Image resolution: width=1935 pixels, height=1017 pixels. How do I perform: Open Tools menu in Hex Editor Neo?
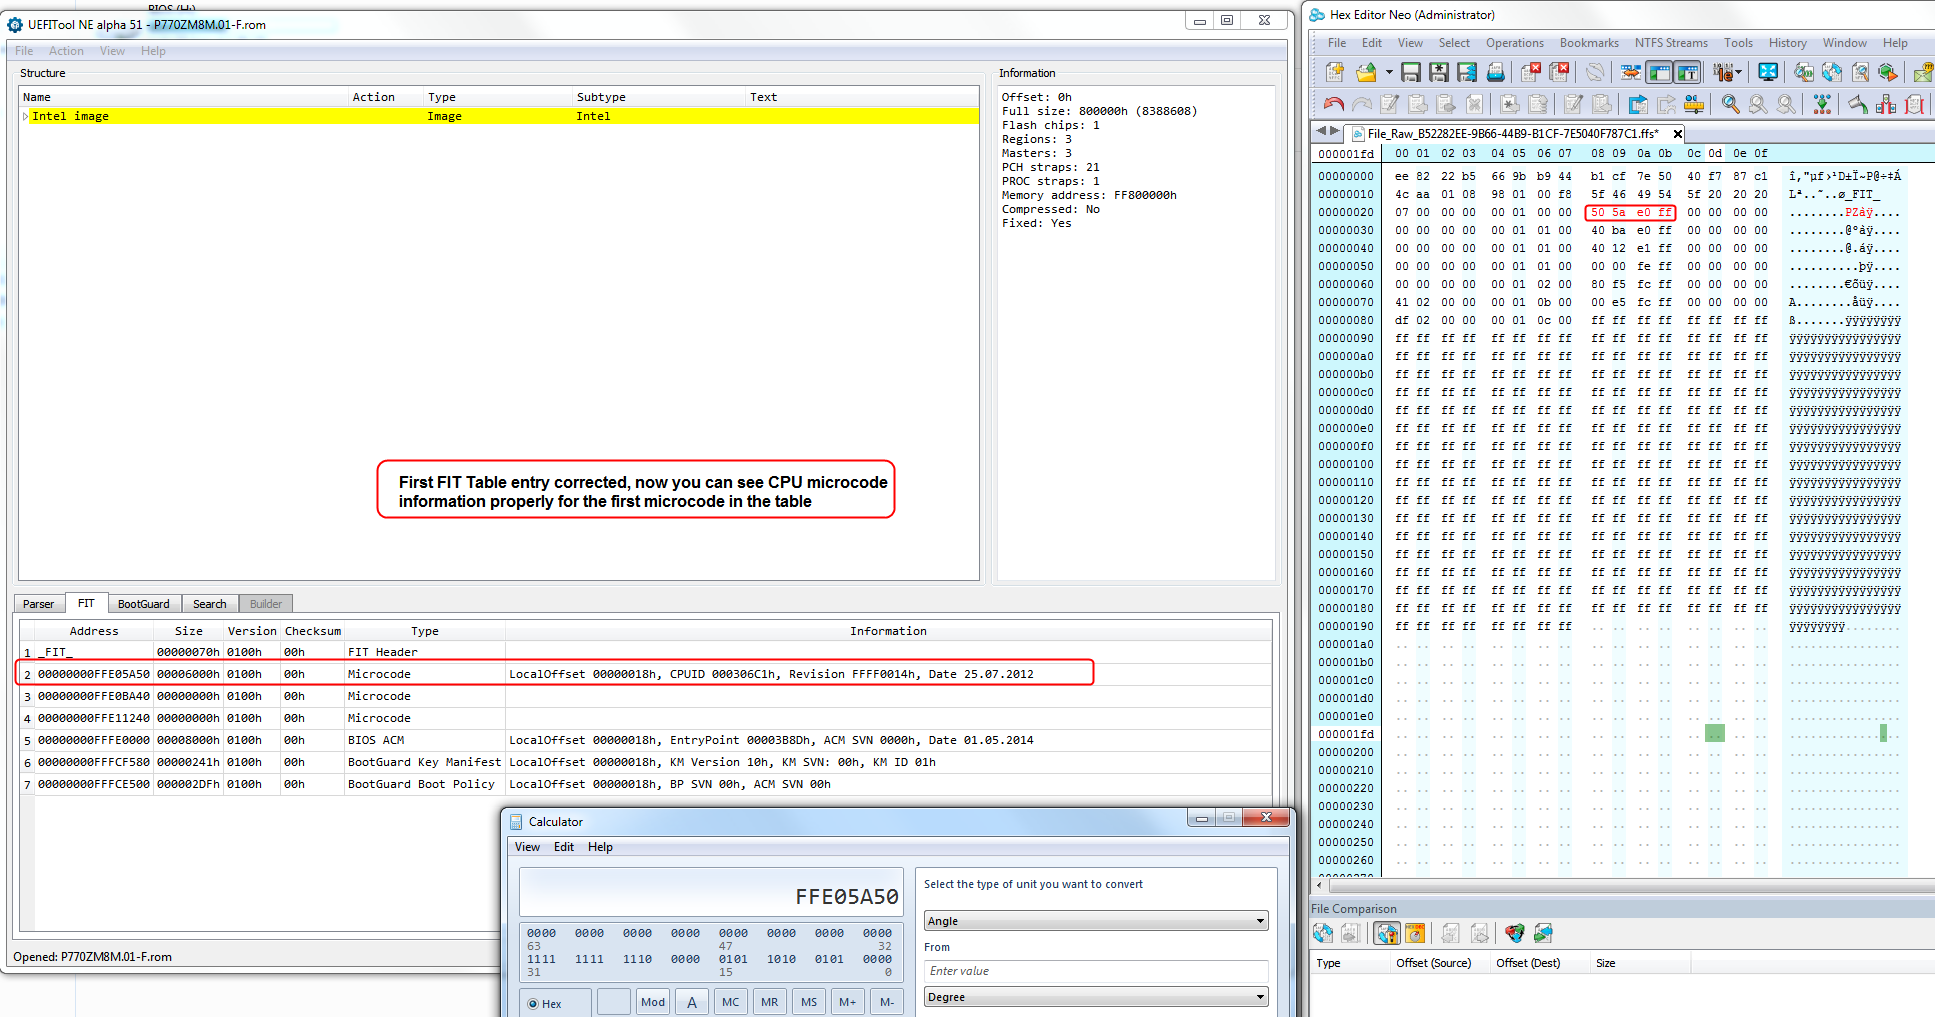point(1738,43)
